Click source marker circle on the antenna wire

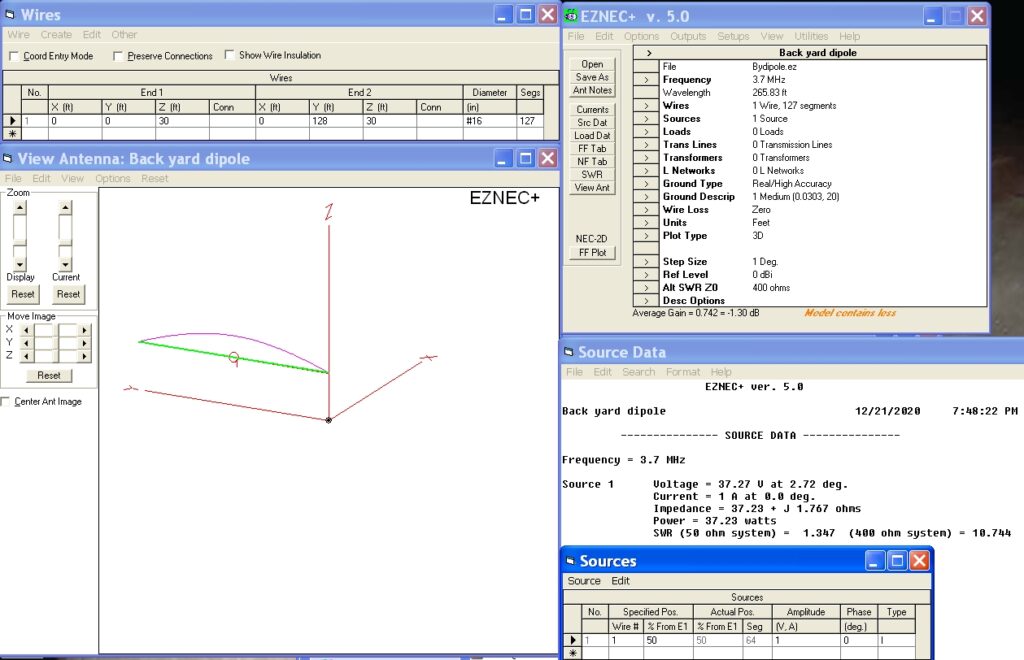pos(234,357)
